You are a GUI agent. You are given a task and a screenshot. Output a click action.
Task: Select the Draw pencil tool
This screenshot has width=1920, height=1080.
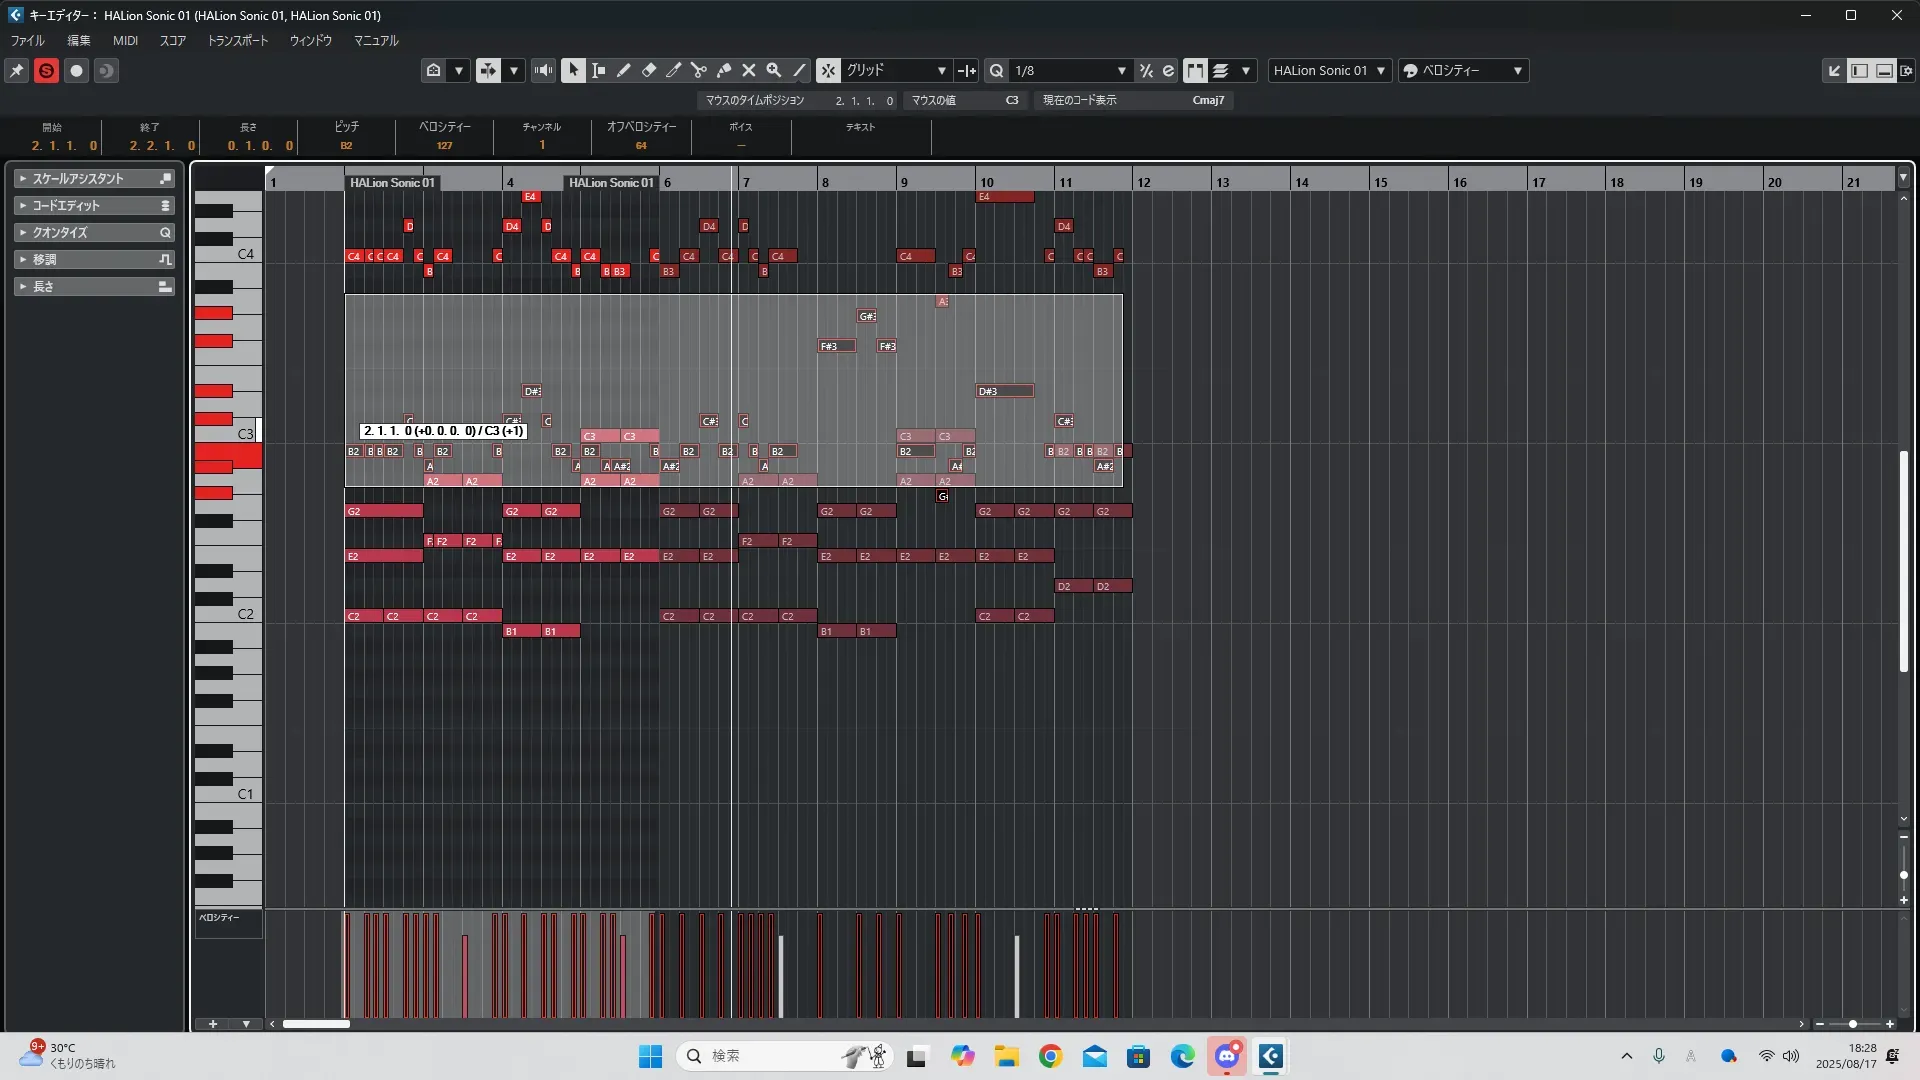tap(623, 70)
